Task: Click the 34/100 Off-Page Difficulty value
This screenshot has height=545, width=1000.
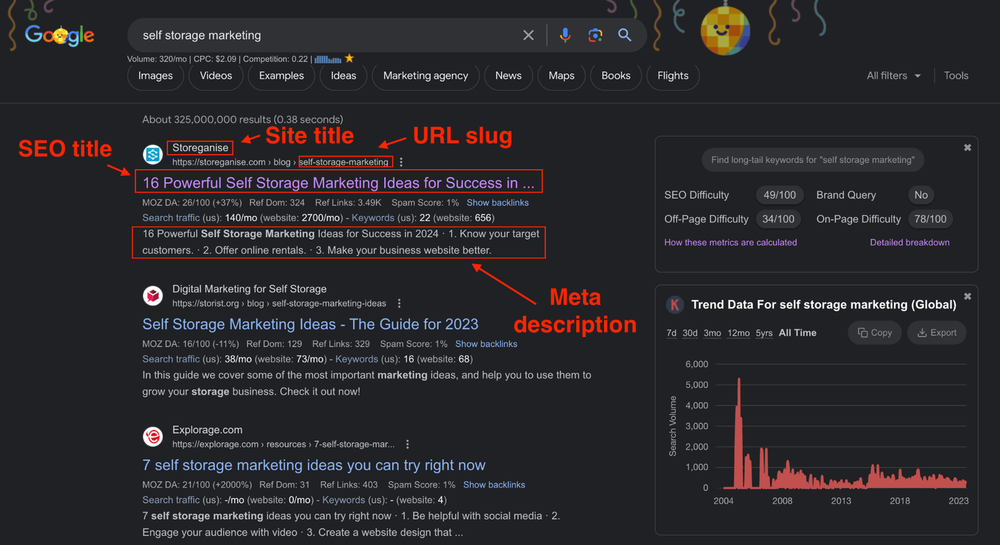Action: click(778, 219)
